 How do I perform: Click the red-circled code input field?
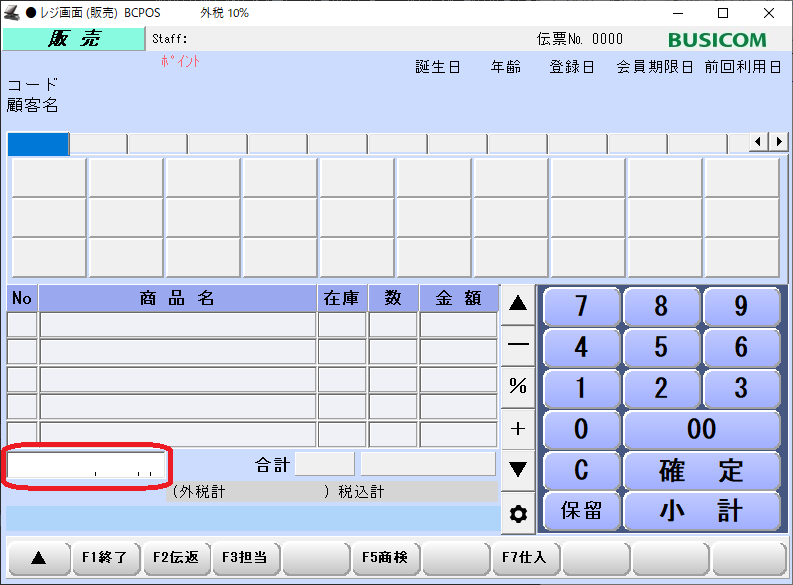coord(87,466)
